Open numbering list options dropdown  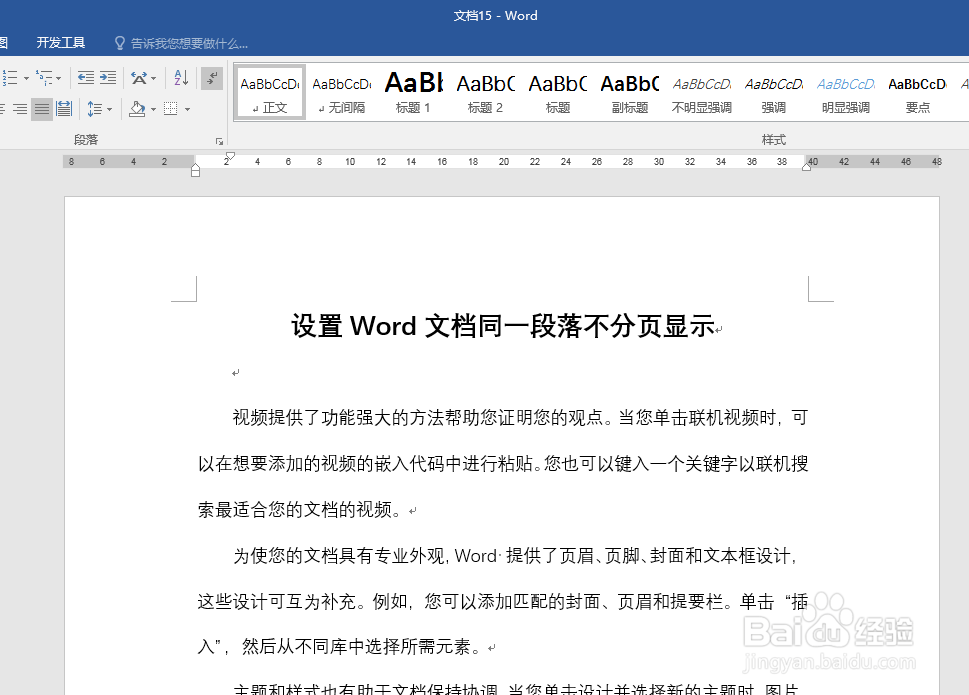(x=27, y=78)
